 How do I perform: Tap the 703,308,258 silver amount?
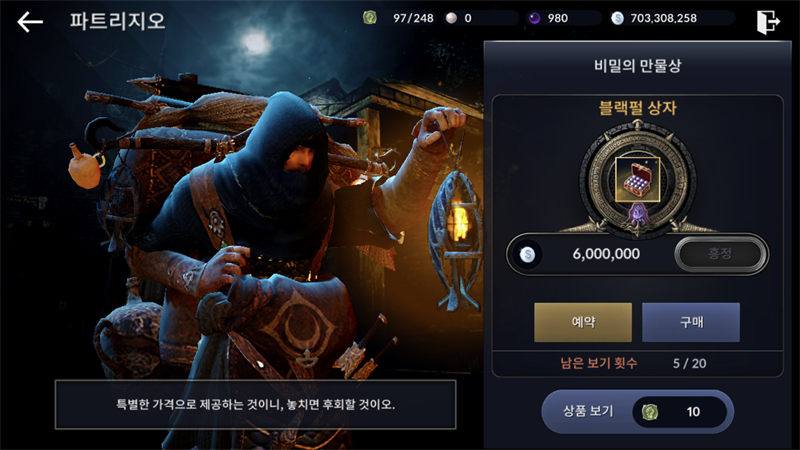coord(663,18)
